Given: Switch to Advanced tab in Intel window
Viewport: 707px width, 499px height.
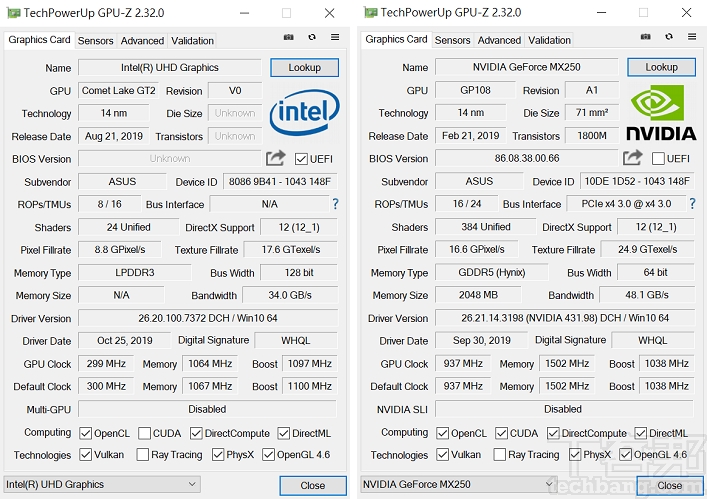Looking at the screenshot, I should click(x=142, y=41).
